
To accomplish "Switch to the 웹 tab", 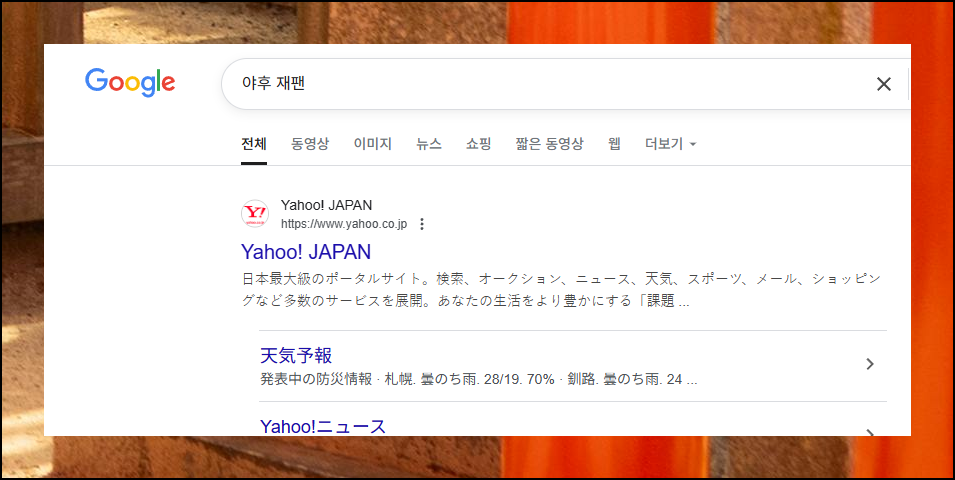I will click(x=614, y=144).
